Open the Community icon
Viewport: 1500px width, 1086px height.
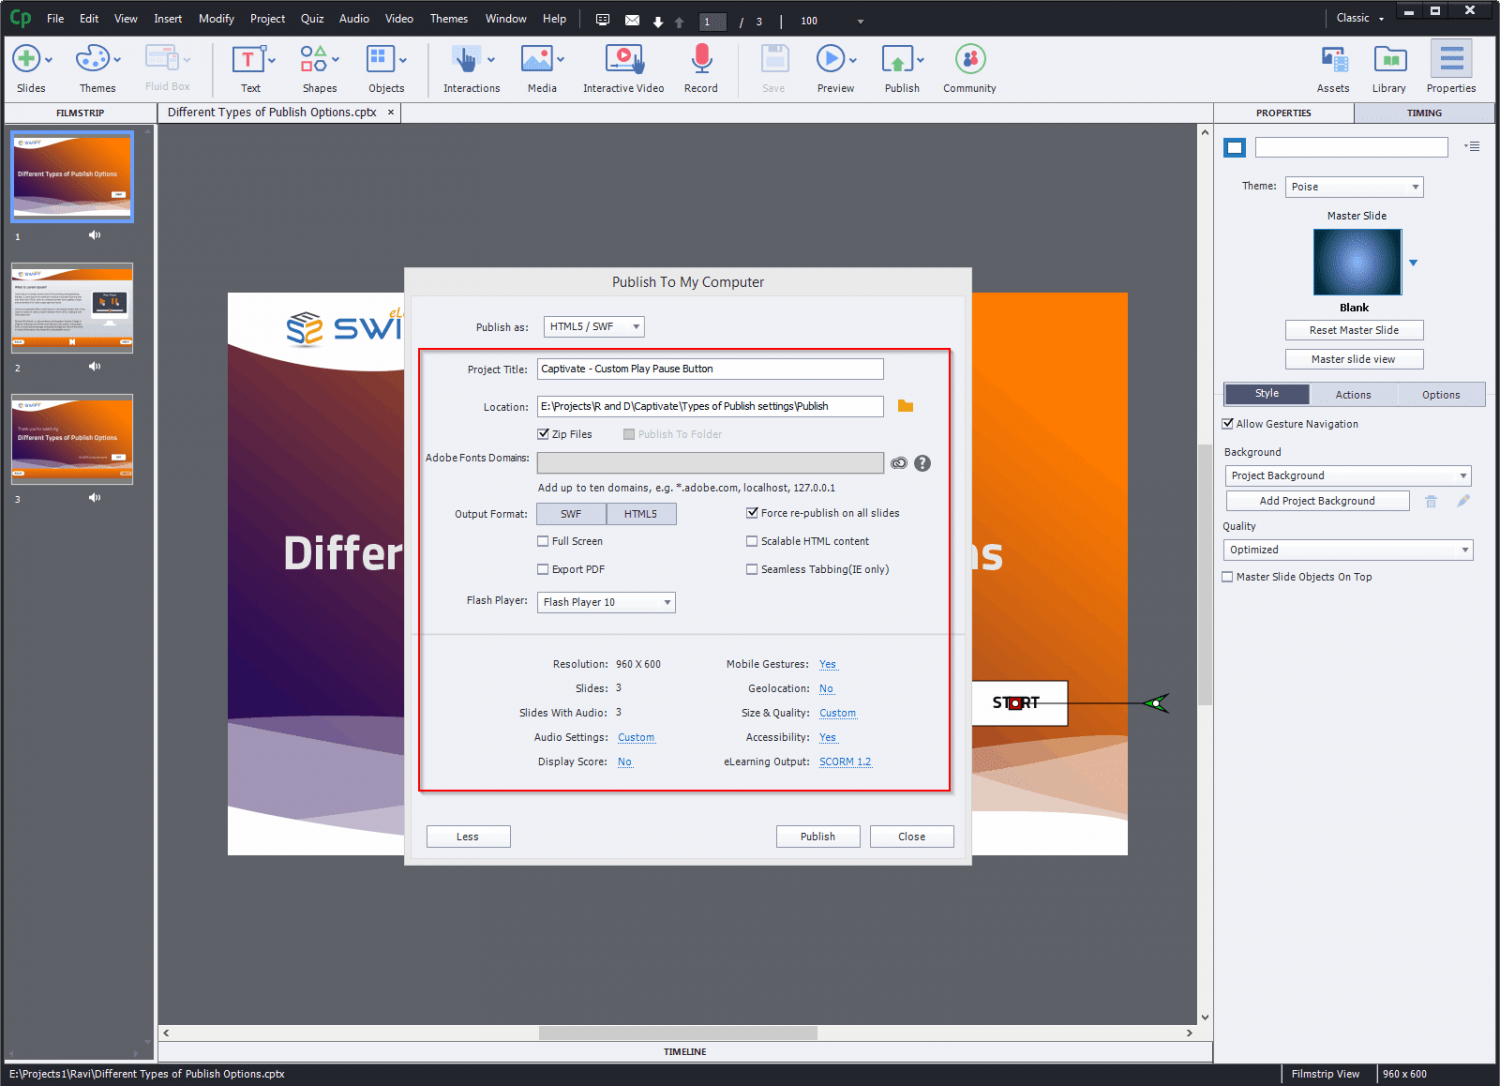tap(970, 59)
